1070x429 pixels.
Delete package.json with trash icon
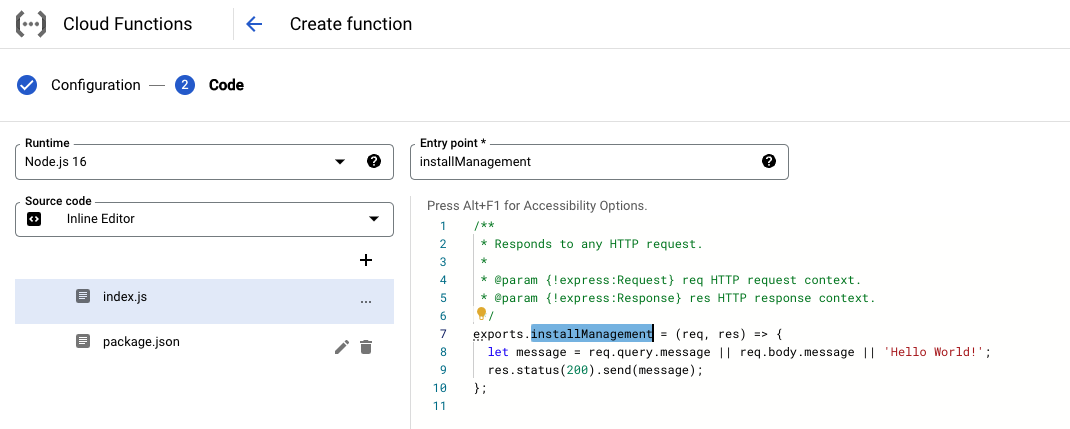[x=366, y=347]
